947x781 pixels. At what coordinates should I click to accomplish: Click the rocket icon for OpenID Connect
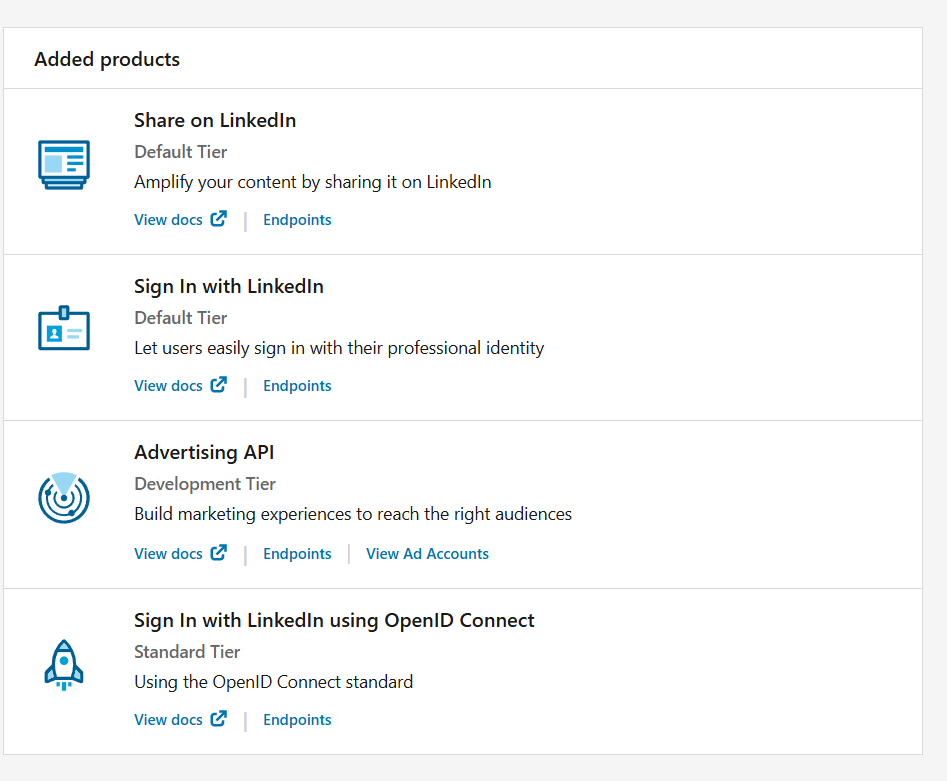(64, 665)
